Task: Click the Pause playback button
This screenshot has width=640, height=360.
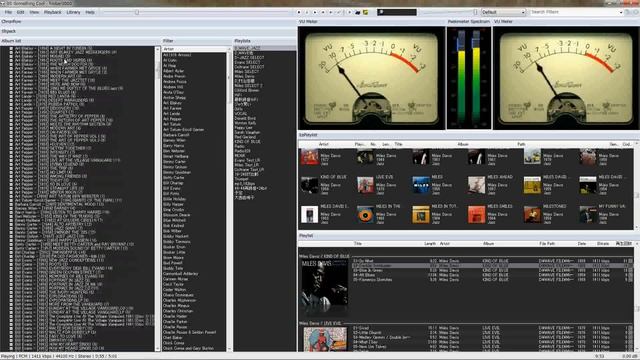Action: 307,12
